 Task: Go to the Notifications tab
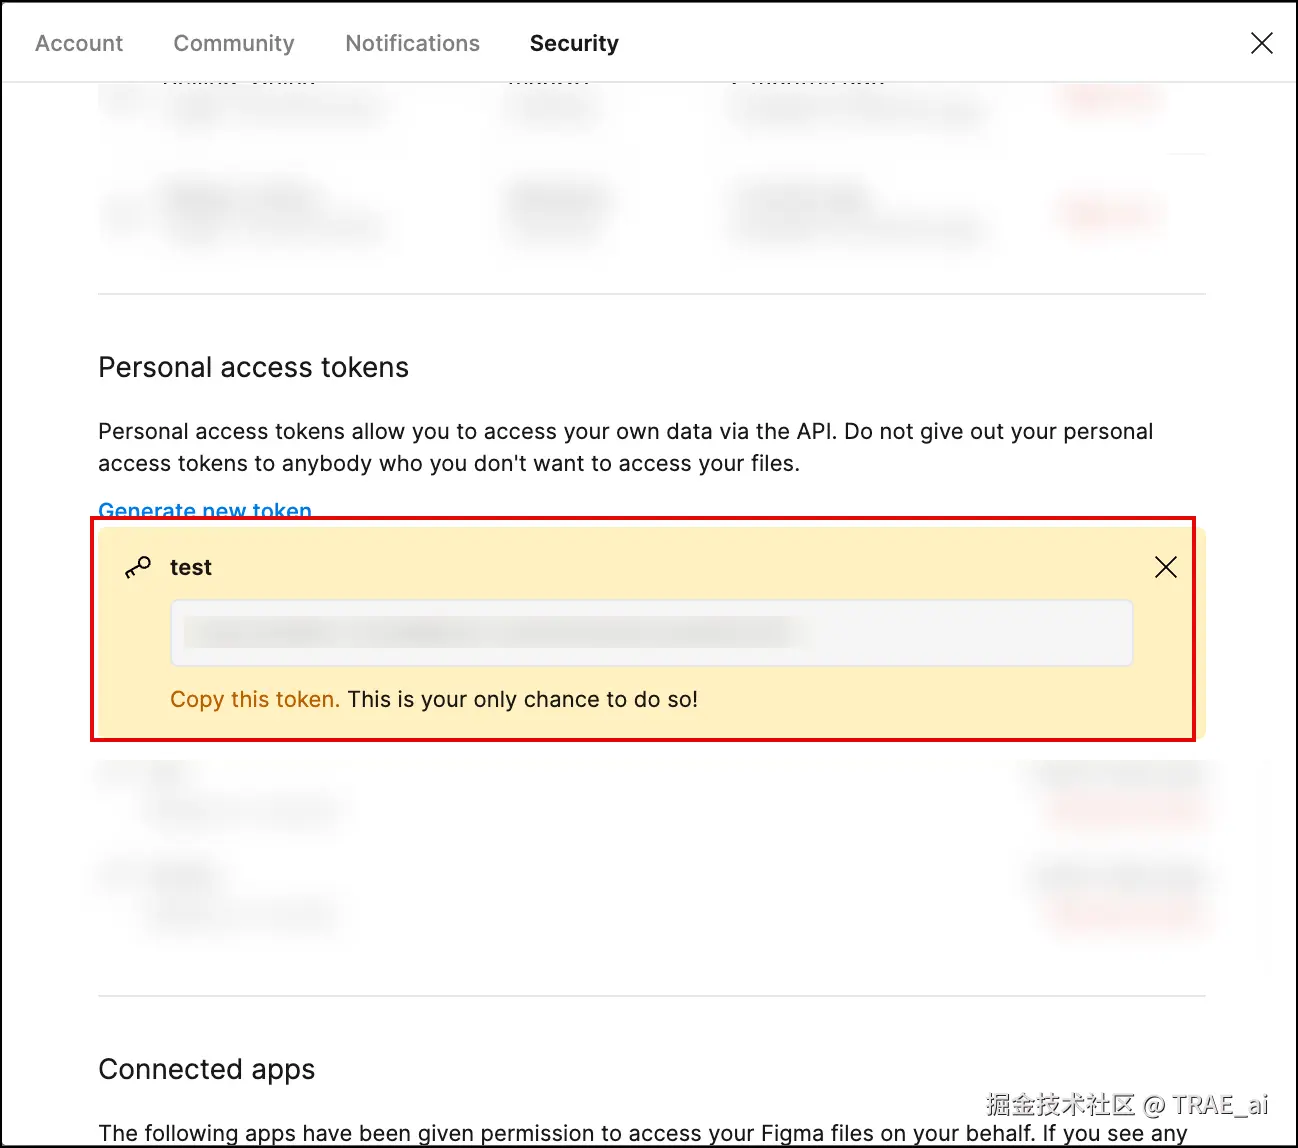413,43
